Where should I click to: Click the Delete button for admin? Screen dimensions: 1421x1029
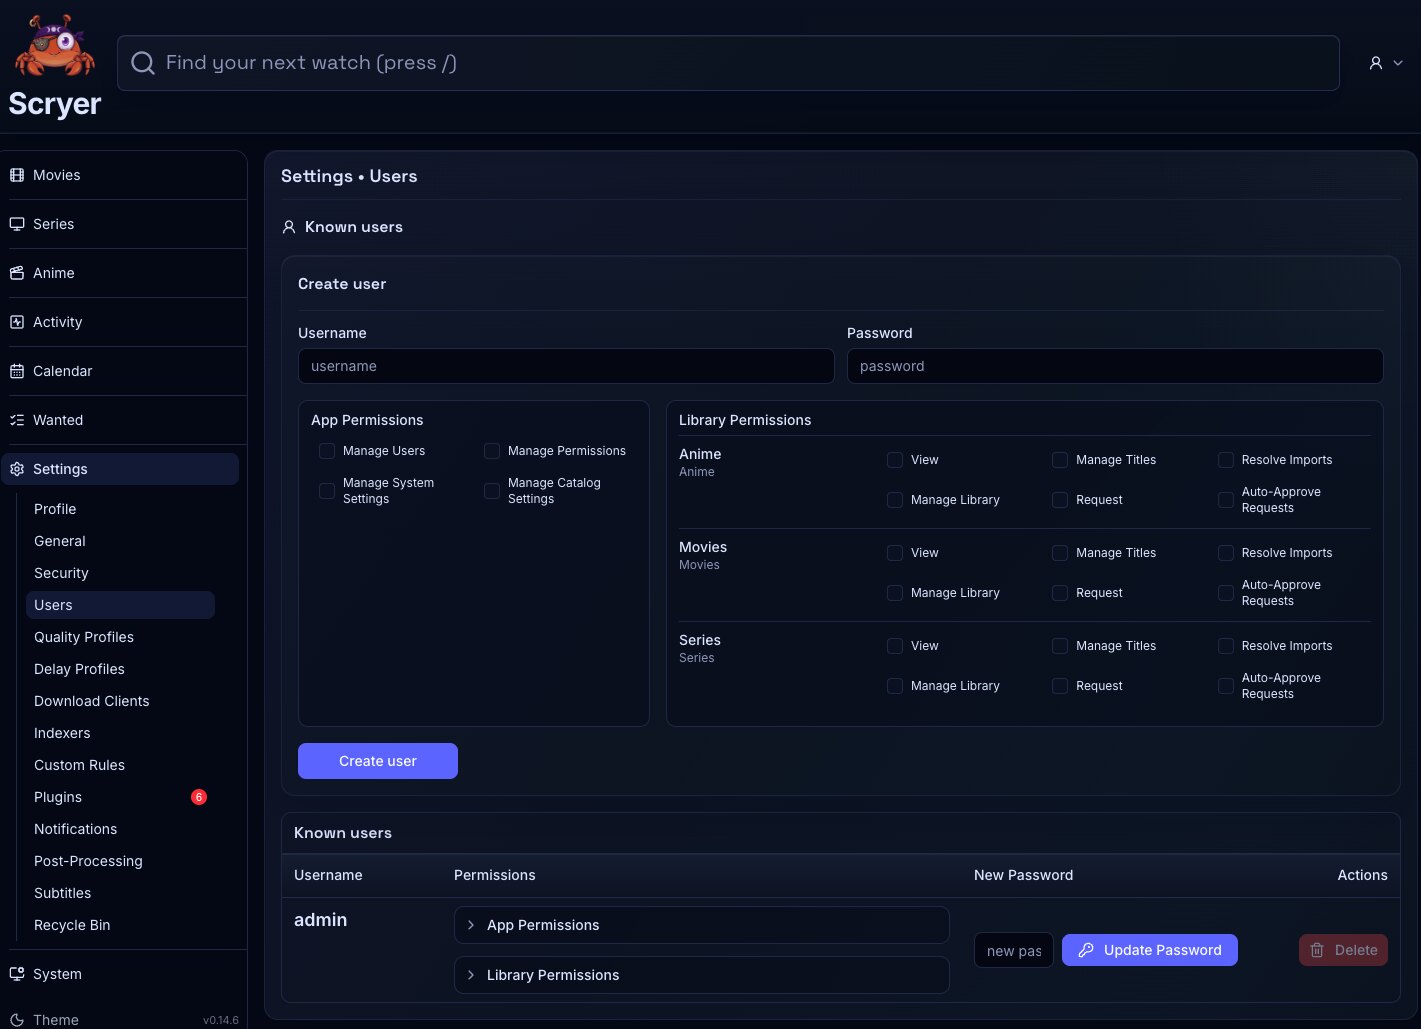tap(1343, 950)
